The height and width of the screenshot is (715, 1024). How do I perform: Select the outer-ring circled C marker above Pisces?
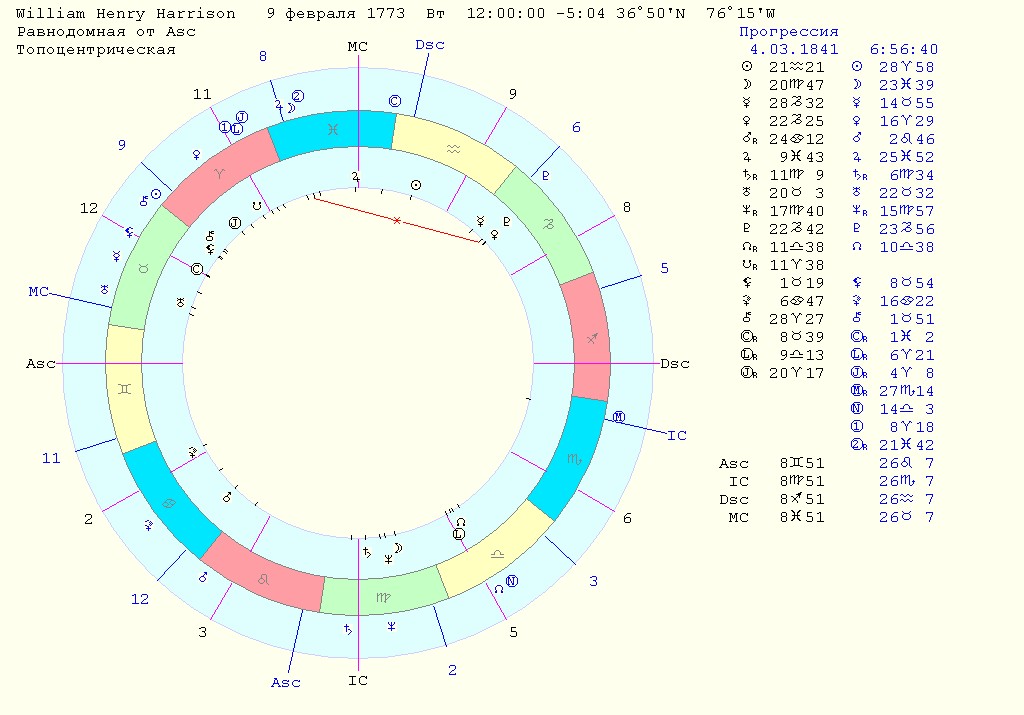tap(394, 101)
